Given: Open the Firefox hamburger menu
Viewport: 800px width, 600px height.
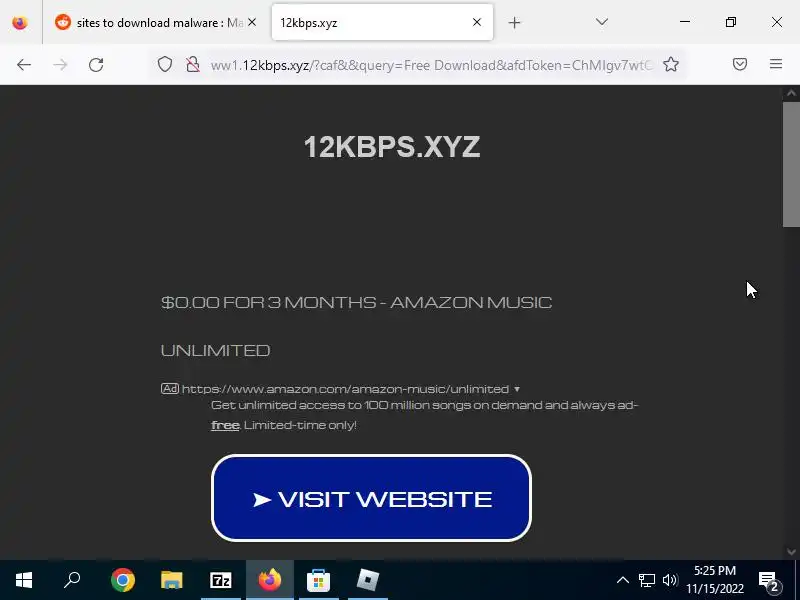Looking at the screenshot, I should tap(776, 64).
